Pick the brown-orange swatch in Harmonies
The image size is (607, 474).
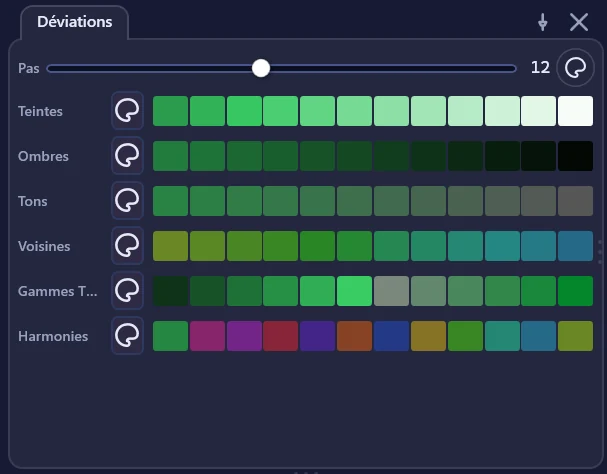pos(355,336)
